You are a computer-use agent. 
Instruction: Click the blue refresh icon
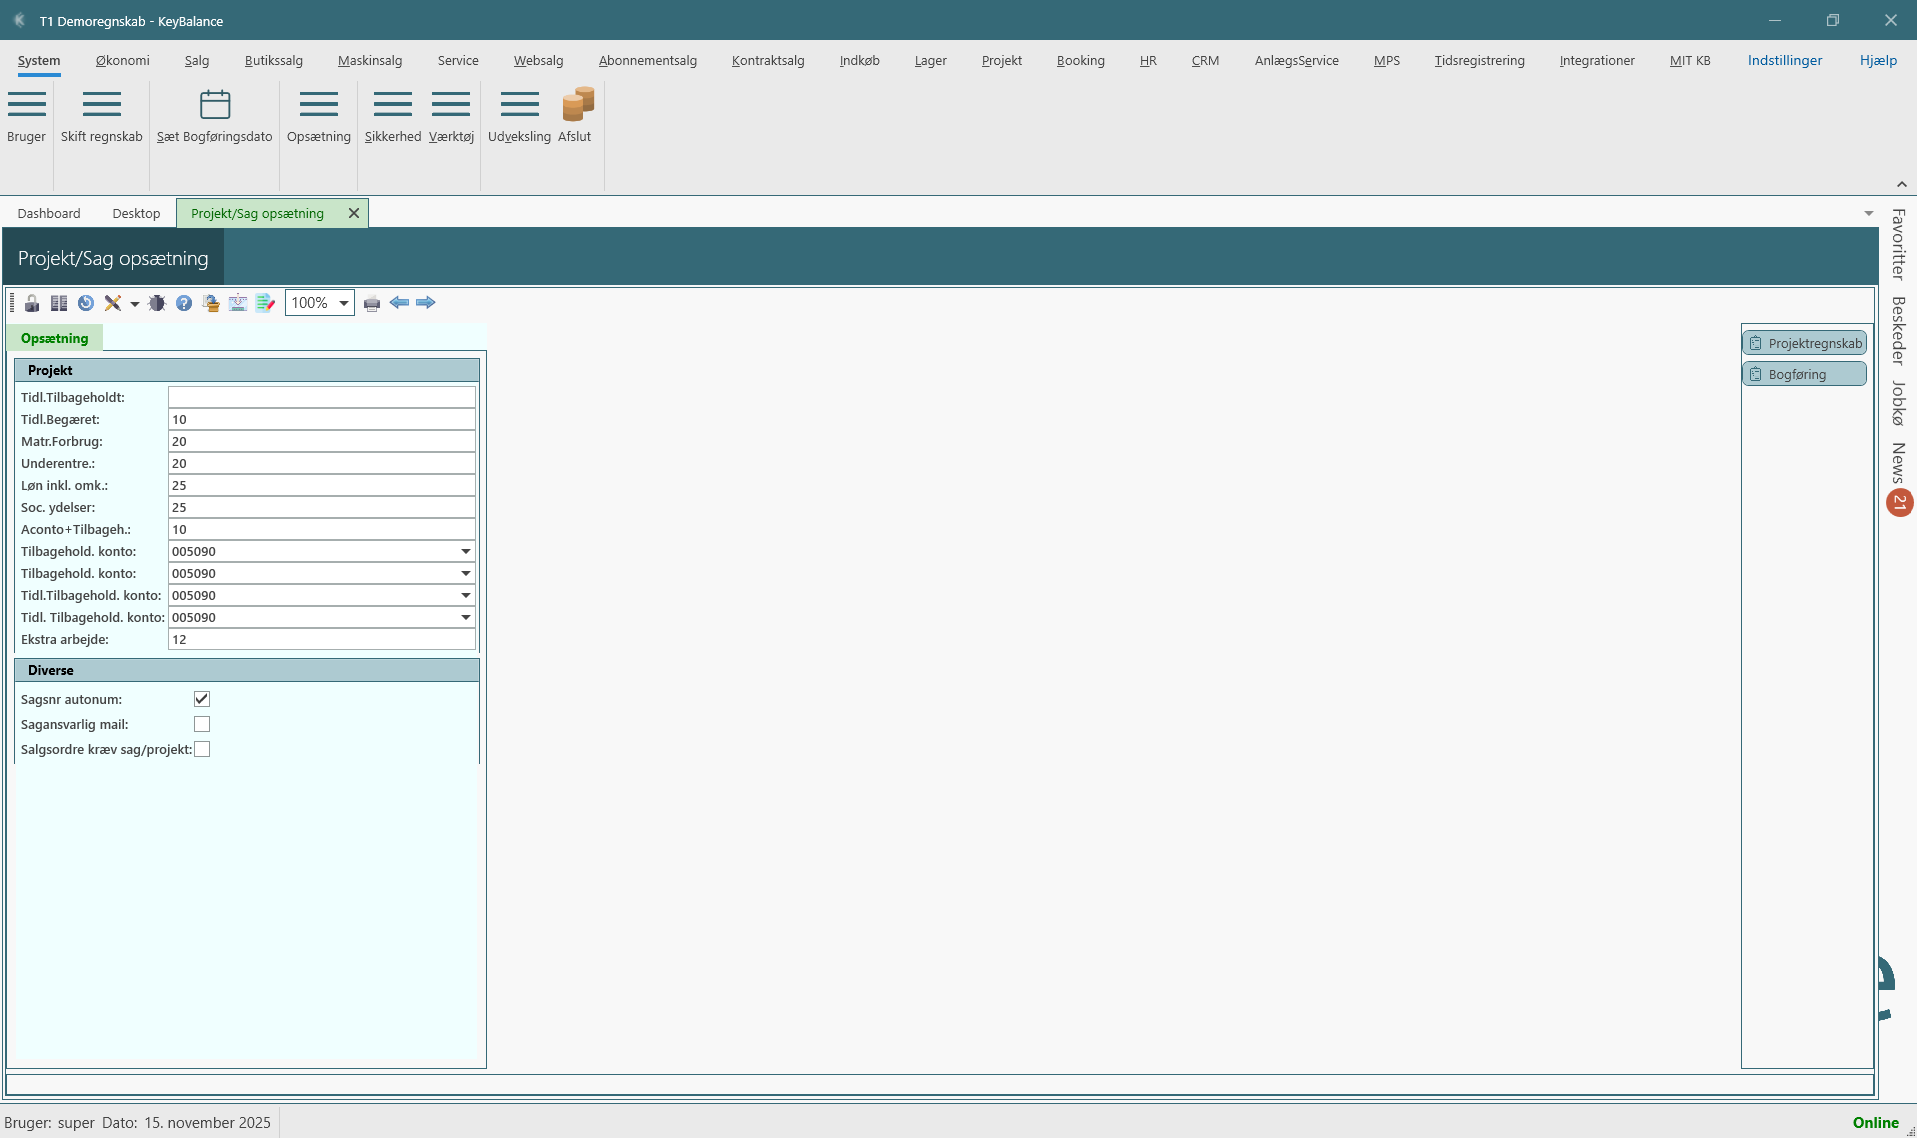86,303
